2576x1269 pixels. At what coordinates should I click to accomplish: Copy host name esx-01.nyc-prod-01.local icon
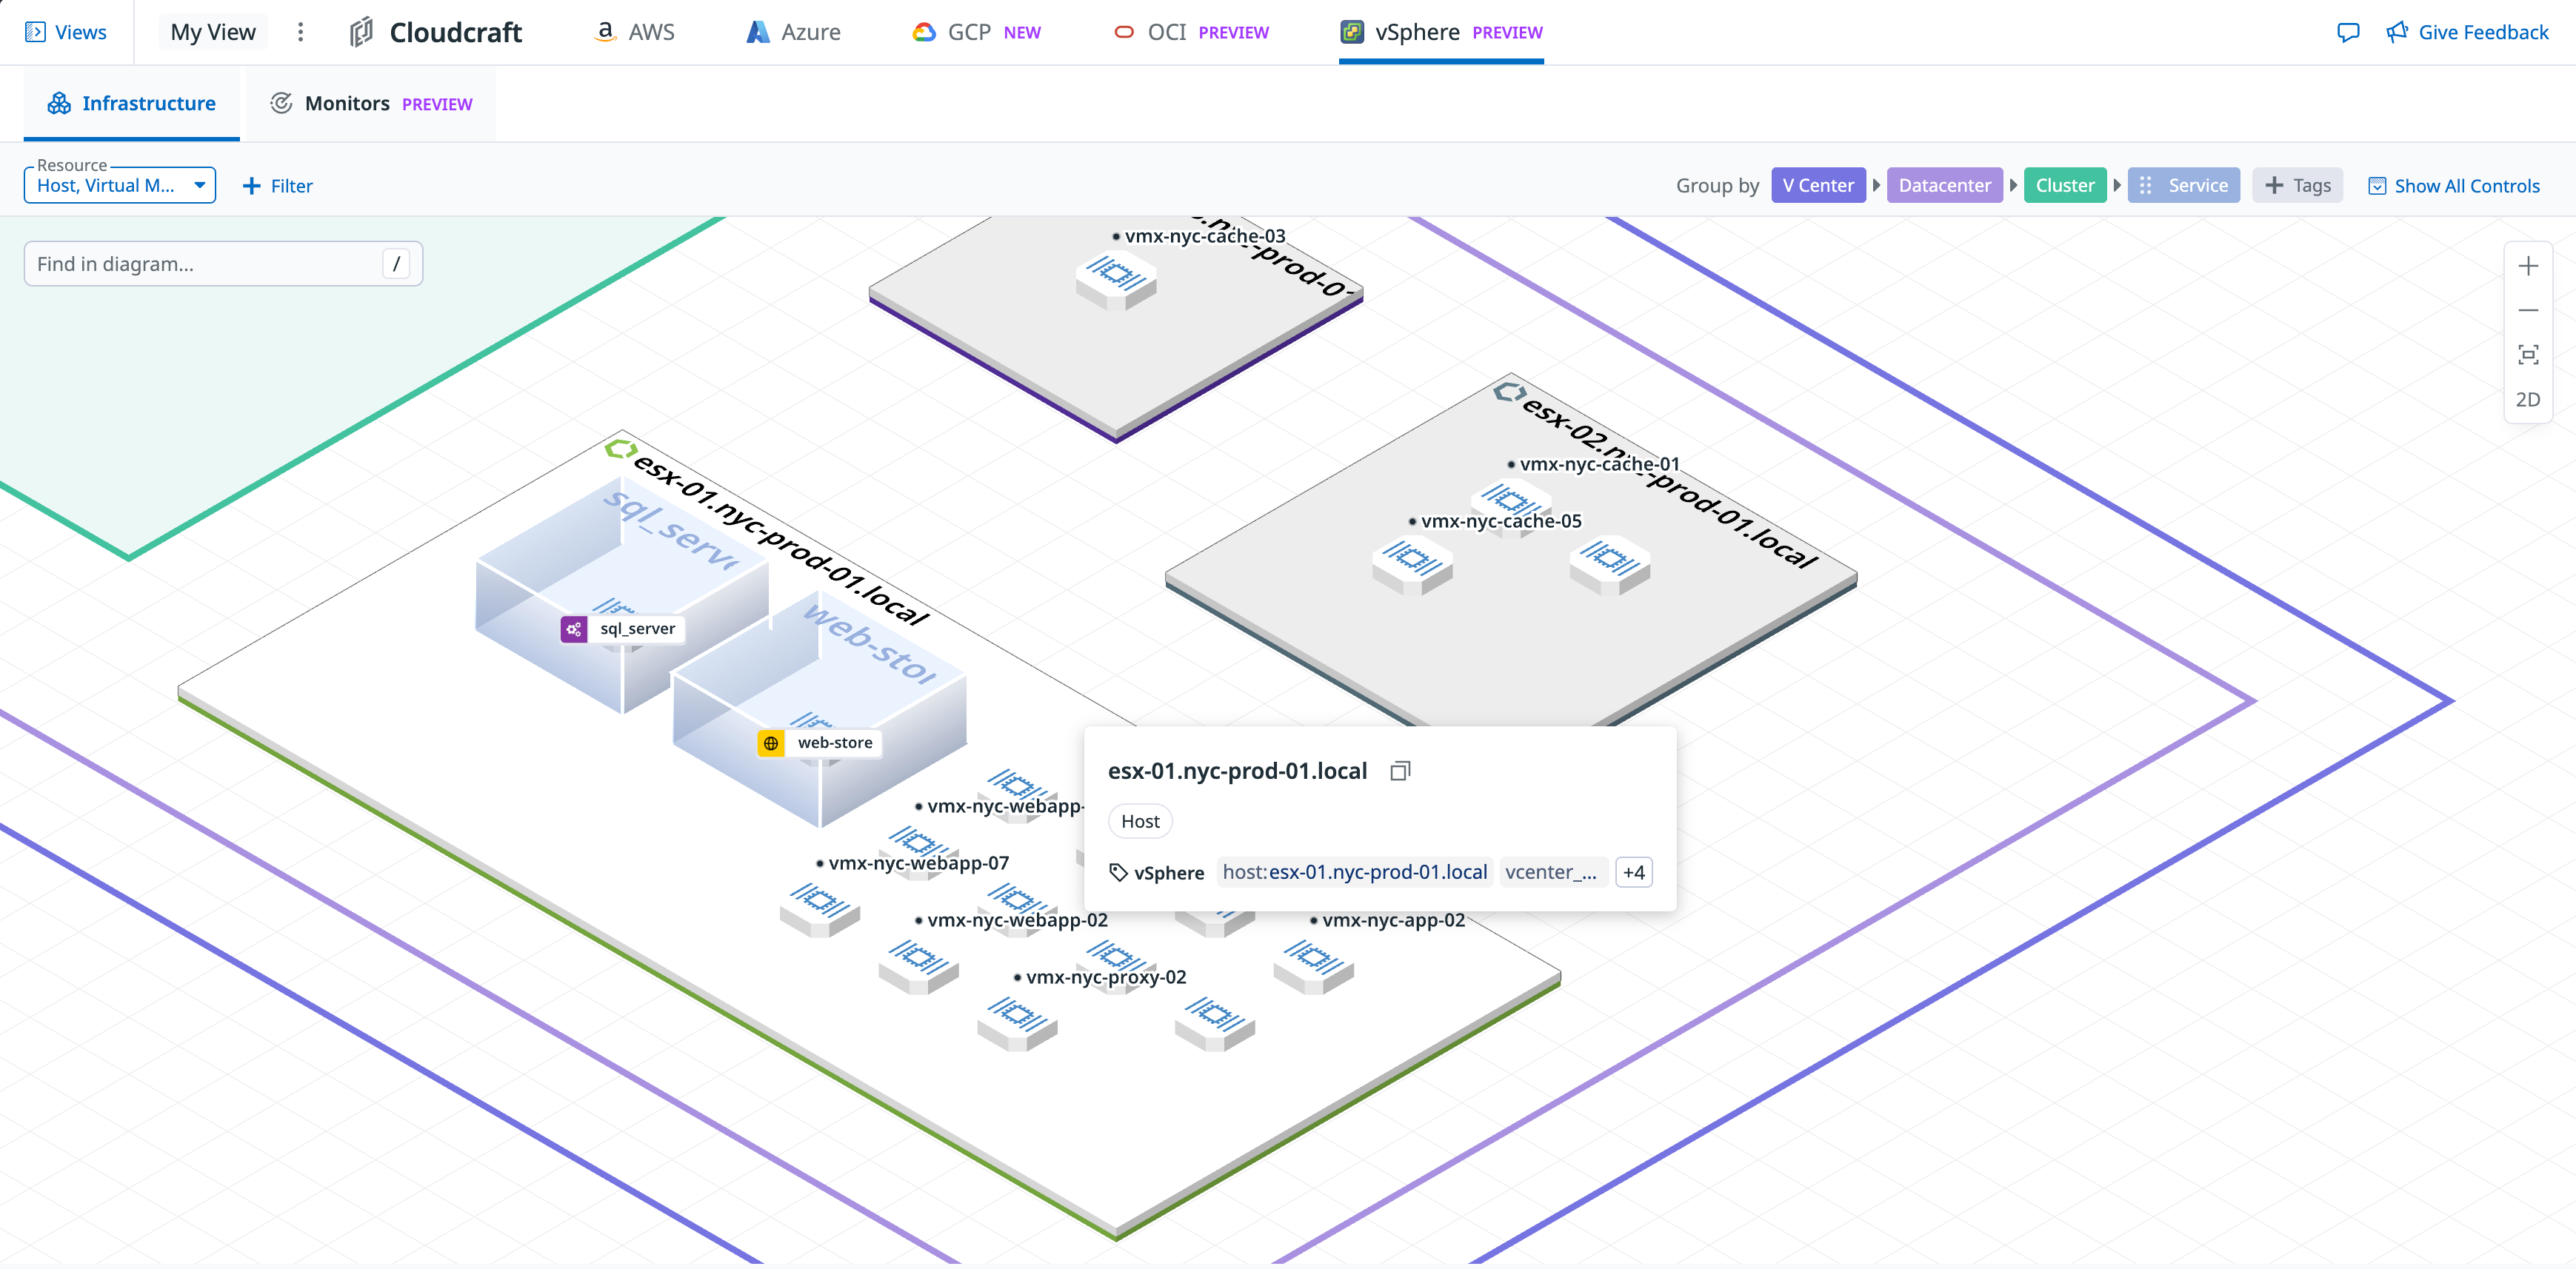coord(1400,771)
